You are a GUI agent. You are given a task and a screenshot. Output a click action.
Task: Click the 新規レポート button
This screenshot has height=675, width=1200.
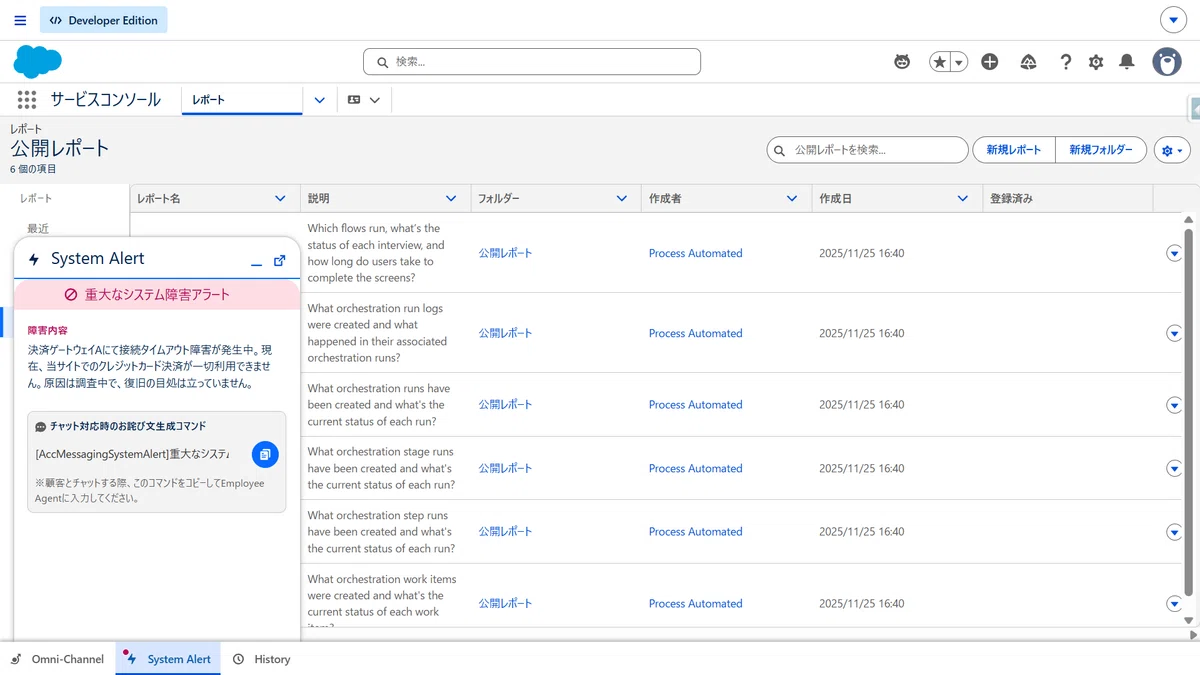[x=1014, y=150]
